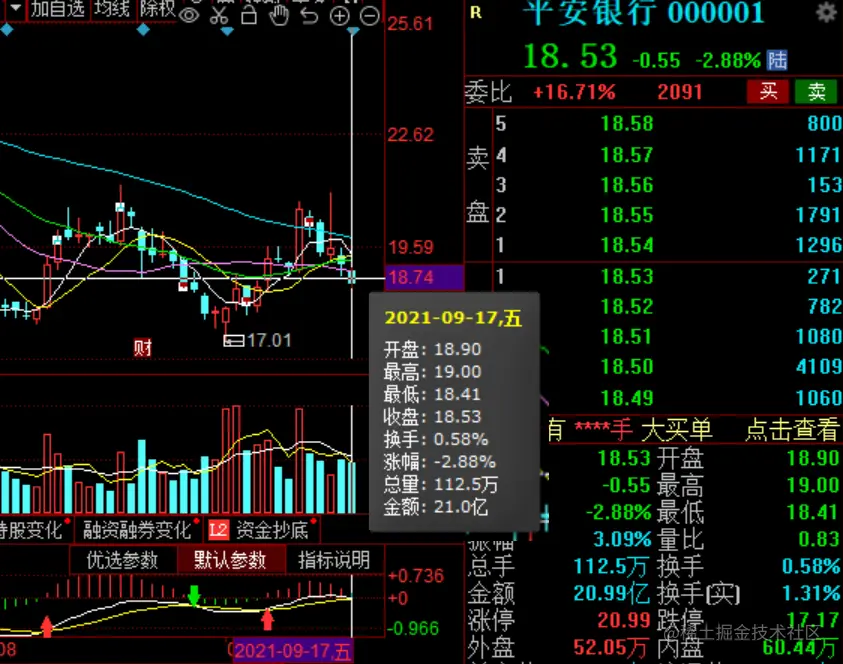Click the 17.01 low price label icon
Image resolution: width=843 pixels, height=664 pixels.
pos(233,340)
